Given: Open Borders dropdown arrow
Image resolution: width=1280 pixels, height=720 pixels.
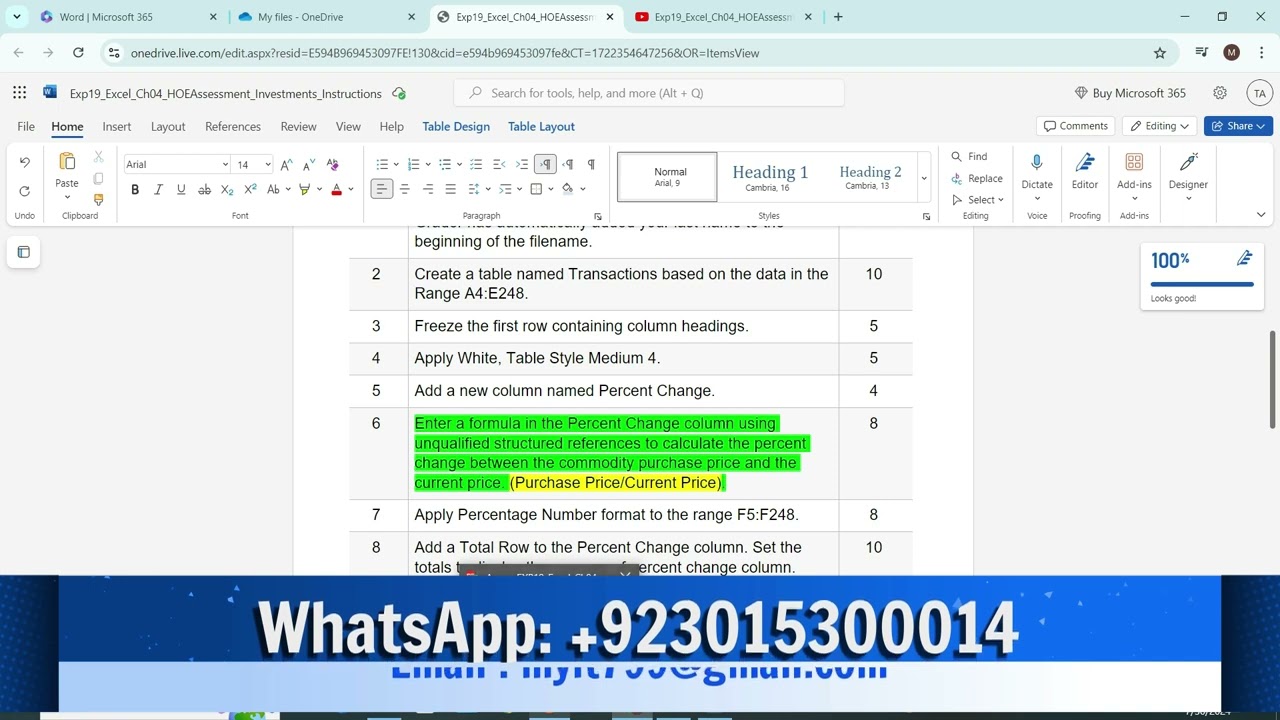Looking at the screenshot, I should click(552, 189).
